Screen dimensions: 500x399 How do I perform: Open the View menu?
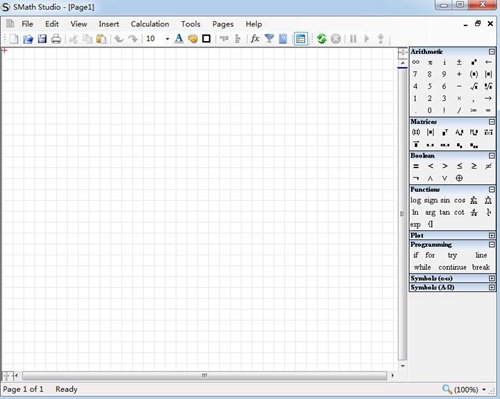coord(79,24)
